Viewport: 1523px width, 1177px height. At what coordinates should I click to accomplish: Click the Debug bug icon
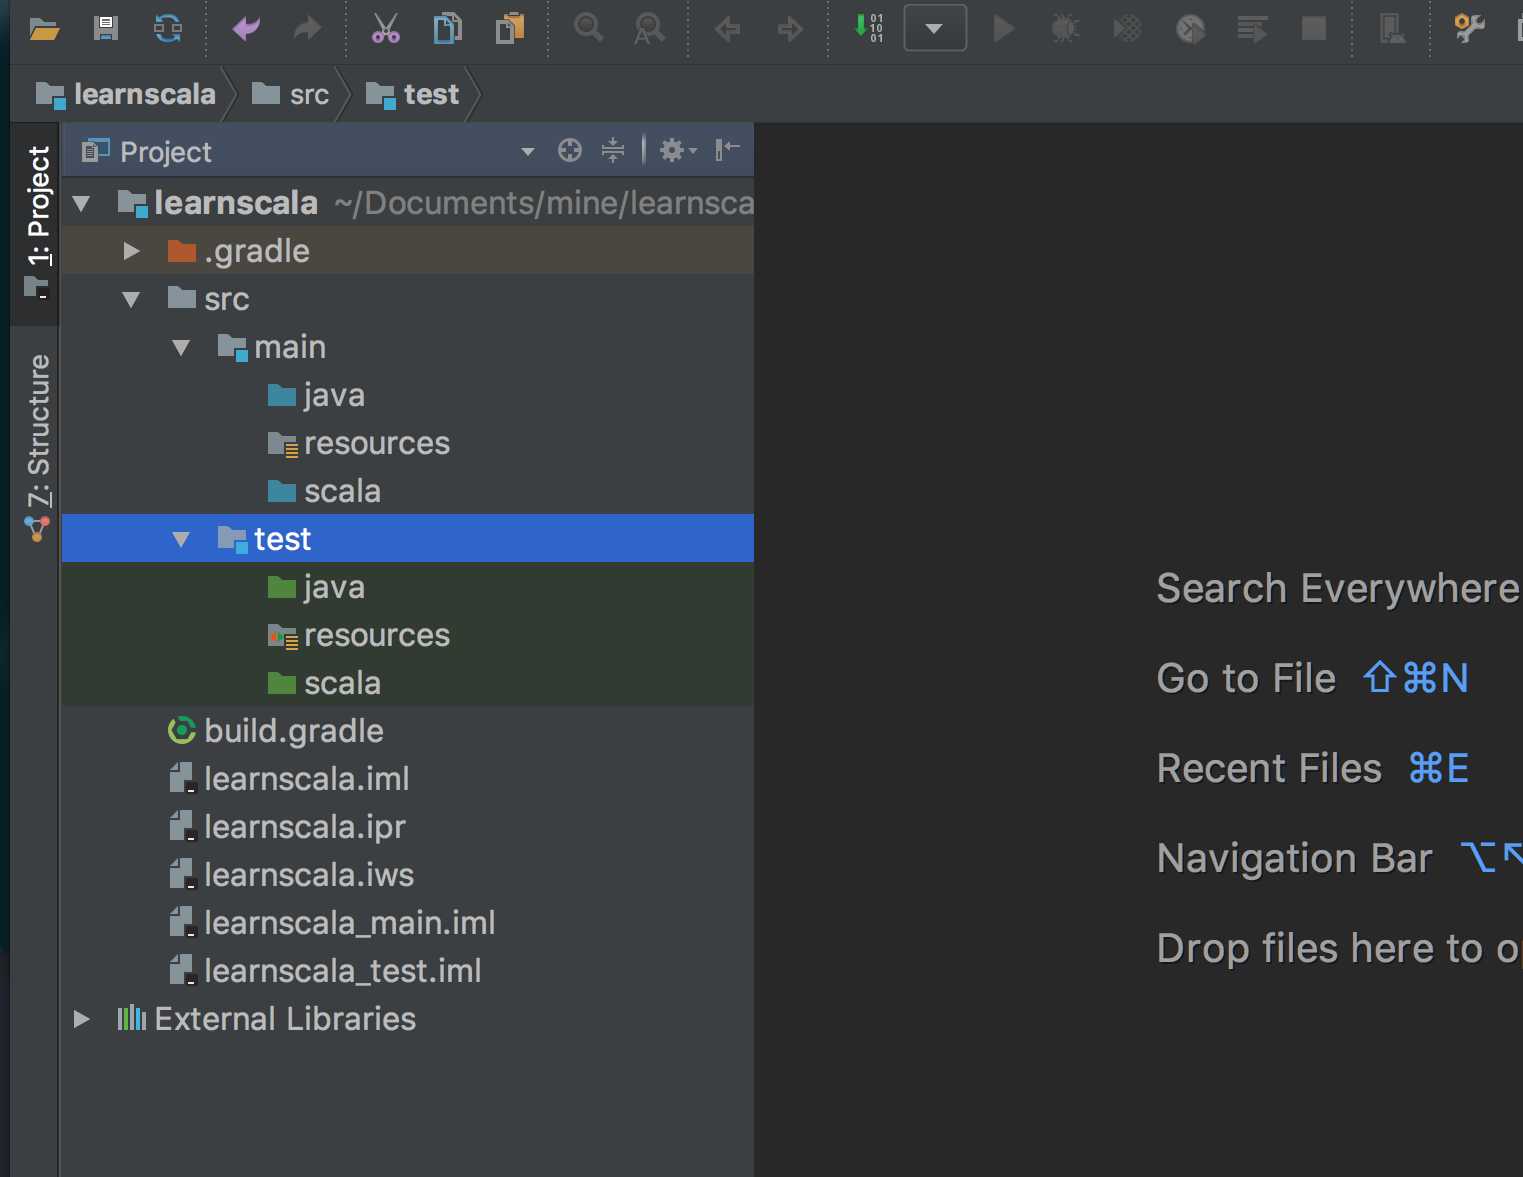pos(1065,28)
